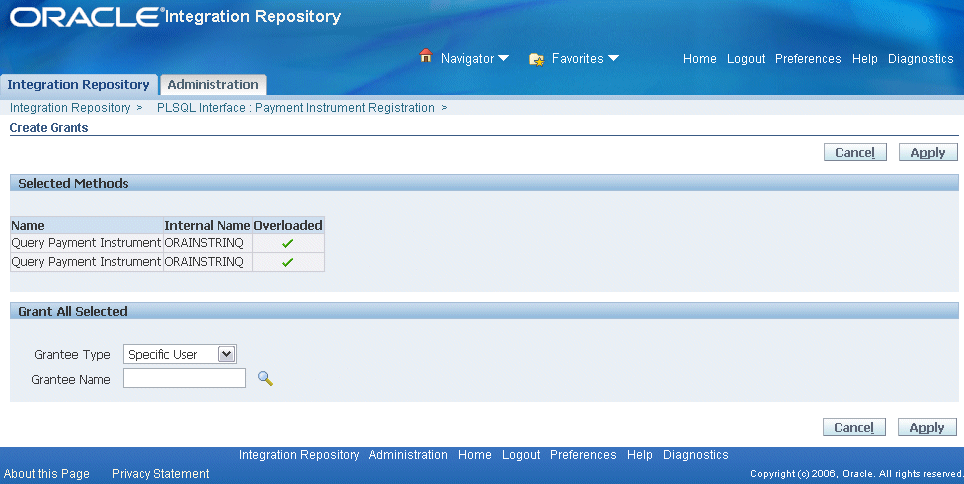Image resolution: width=964 pixels, height=484 pixels.
Task: Click the second row's Overloaded checkmark
Action: pyautogui.click(x=287, y=263)
